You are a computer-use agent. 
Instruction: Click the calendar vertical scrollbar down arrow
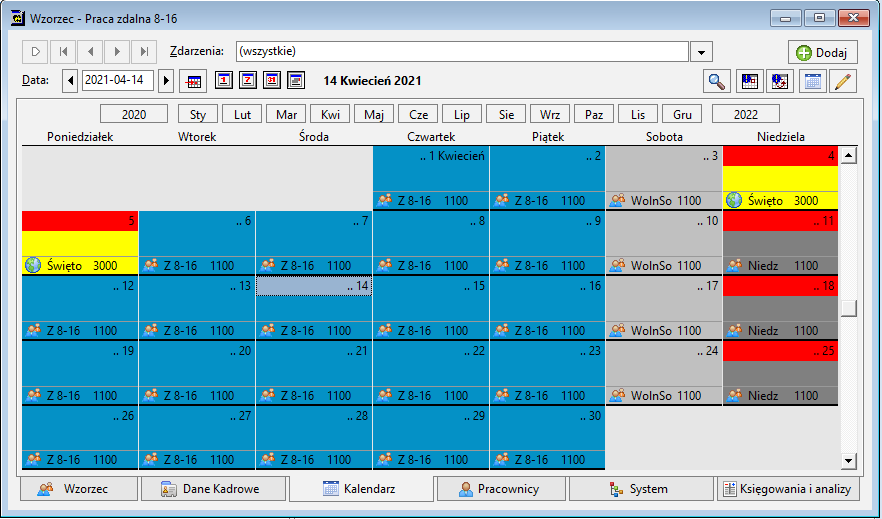(849, 461)
